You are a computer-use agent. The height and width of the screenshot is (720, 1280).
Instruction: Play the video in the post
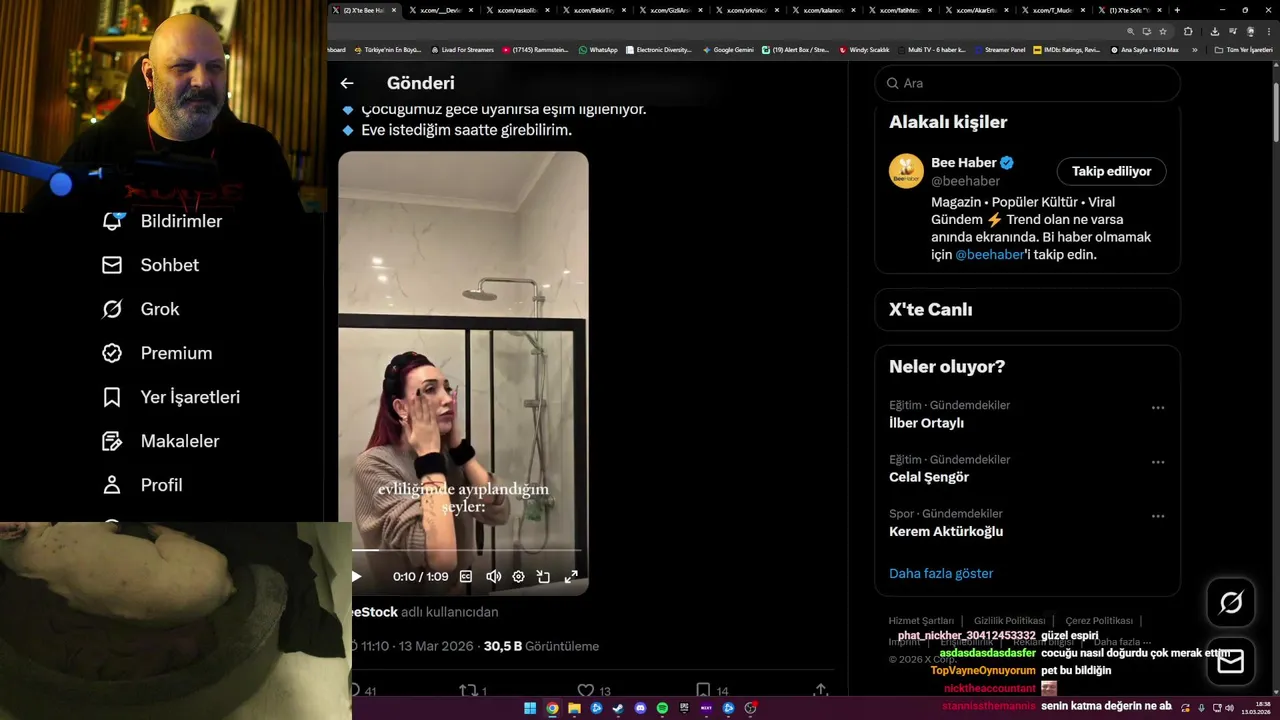[356, 576]
